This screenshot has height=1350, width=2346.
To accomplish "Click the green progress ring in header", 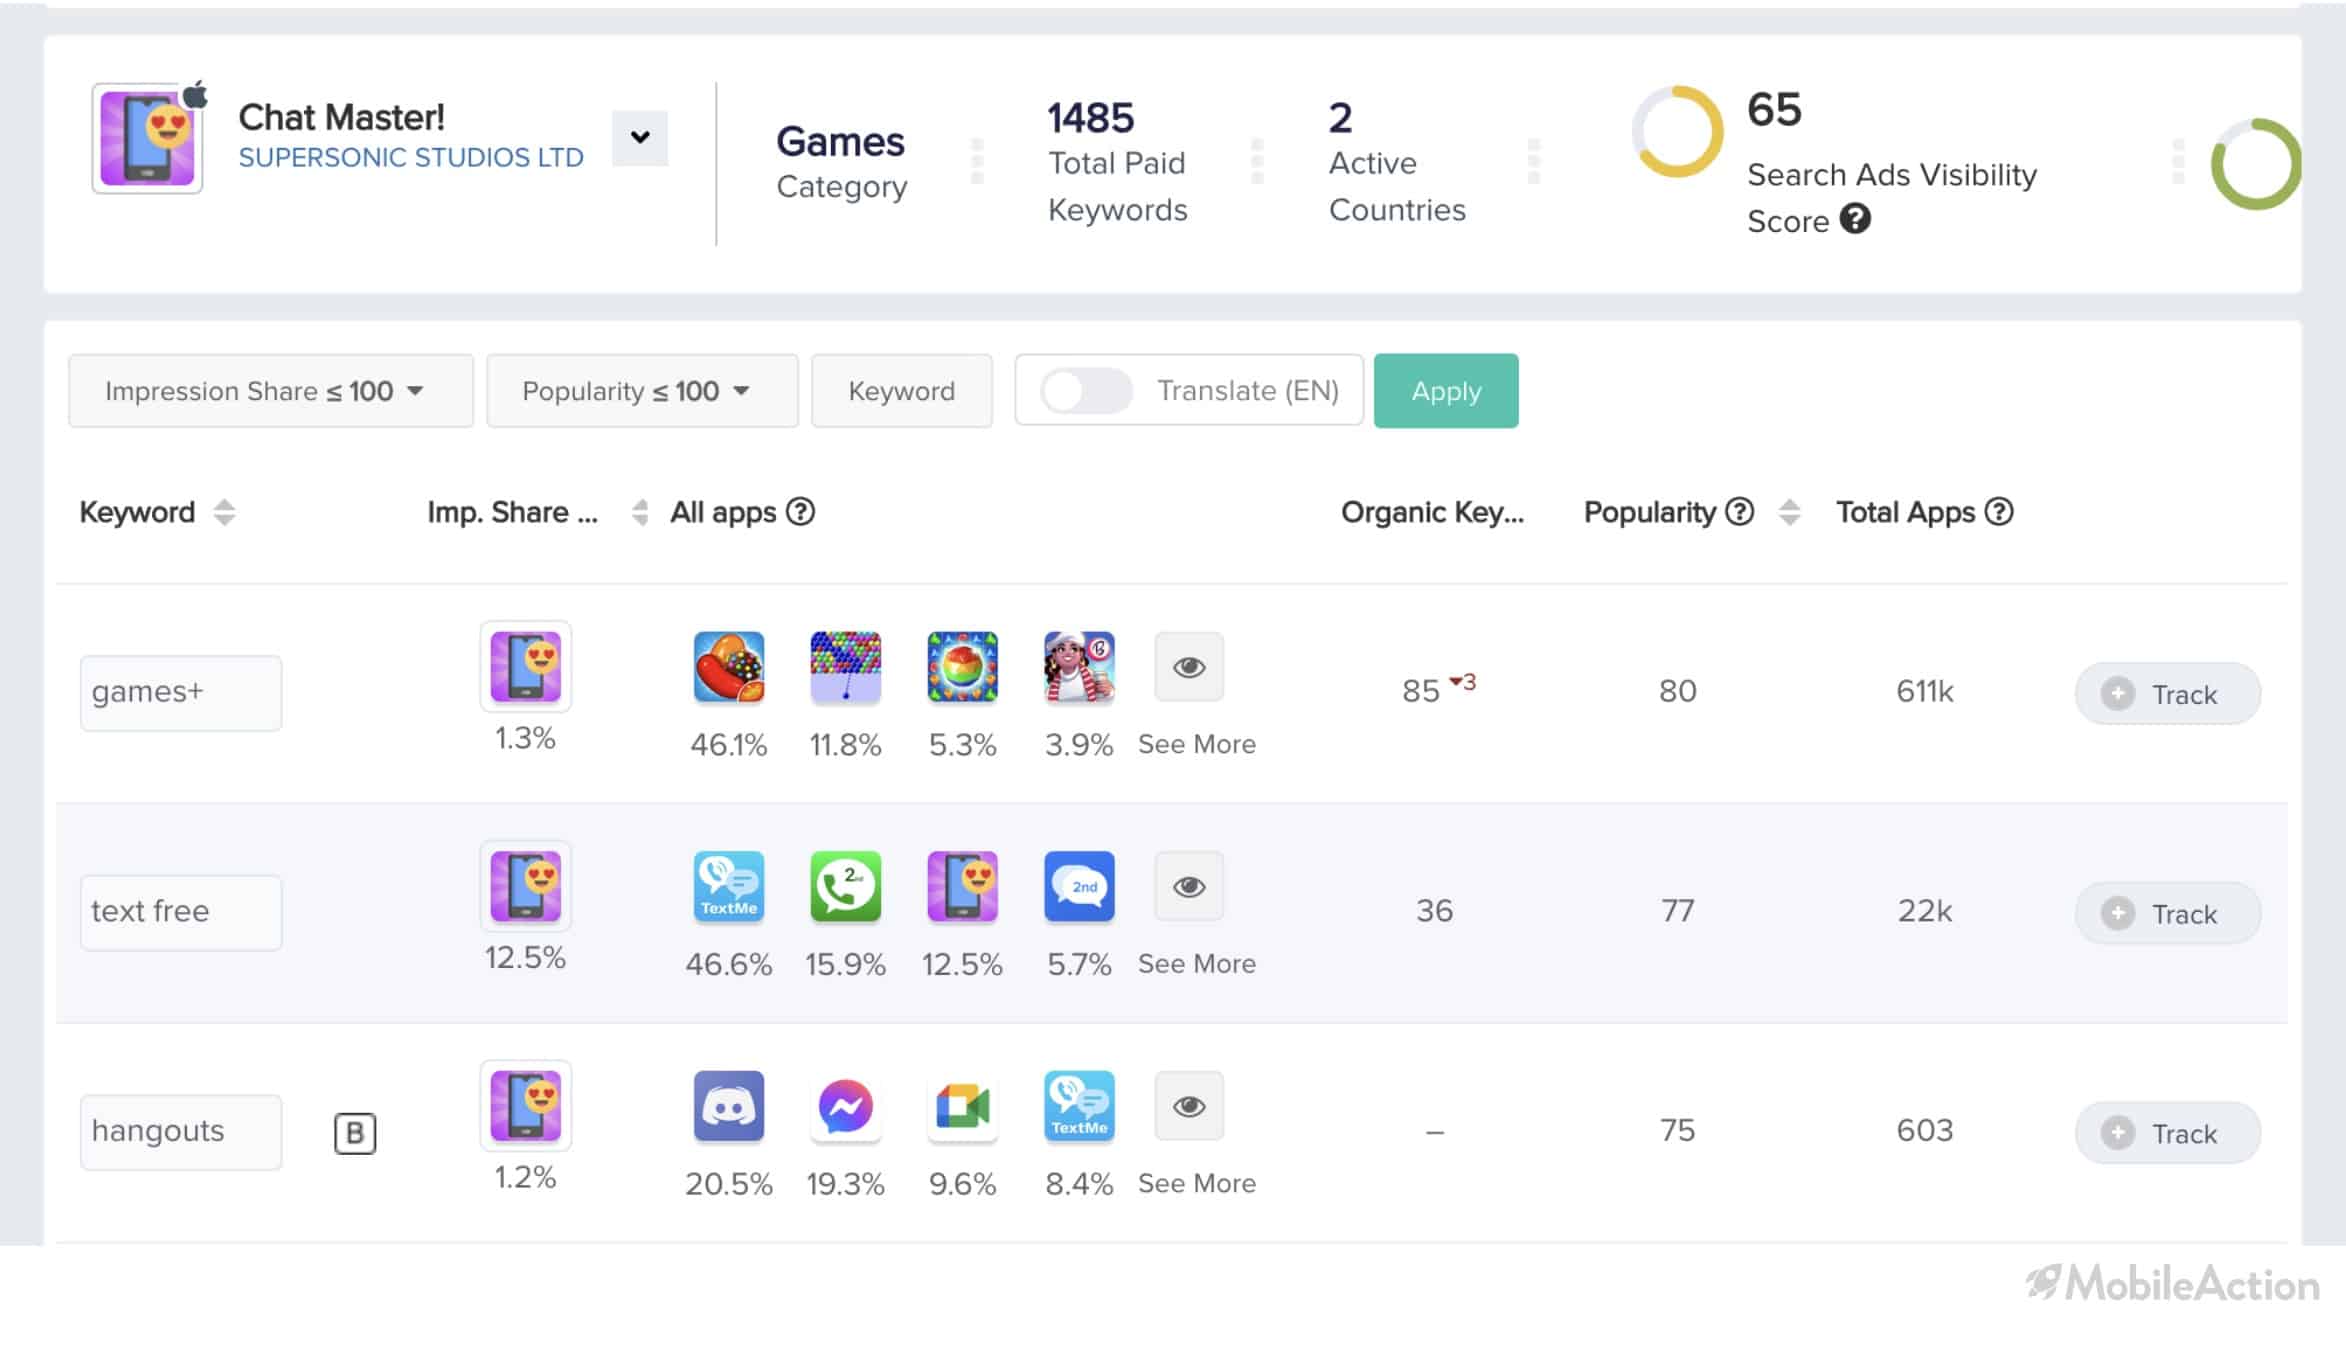I will click(2256, 164).
